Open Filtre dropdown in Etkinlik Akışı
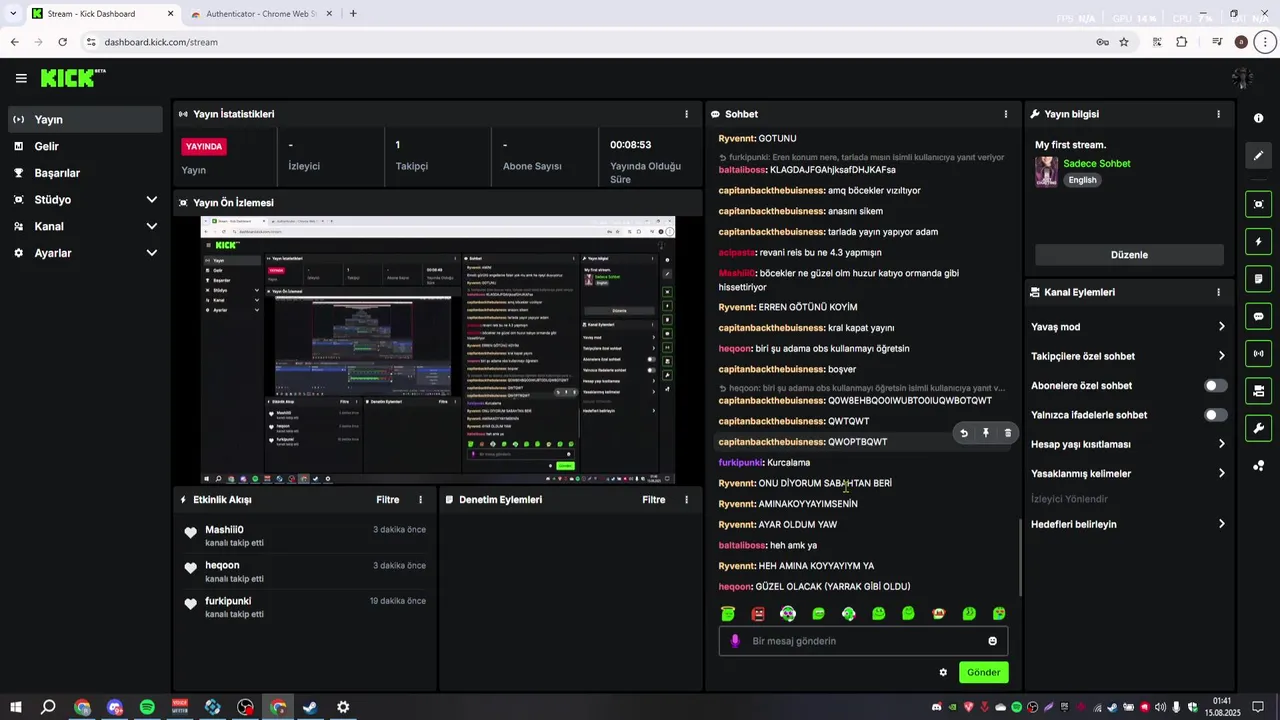This screenshot has width=1280, height=720. coord(387,500)
